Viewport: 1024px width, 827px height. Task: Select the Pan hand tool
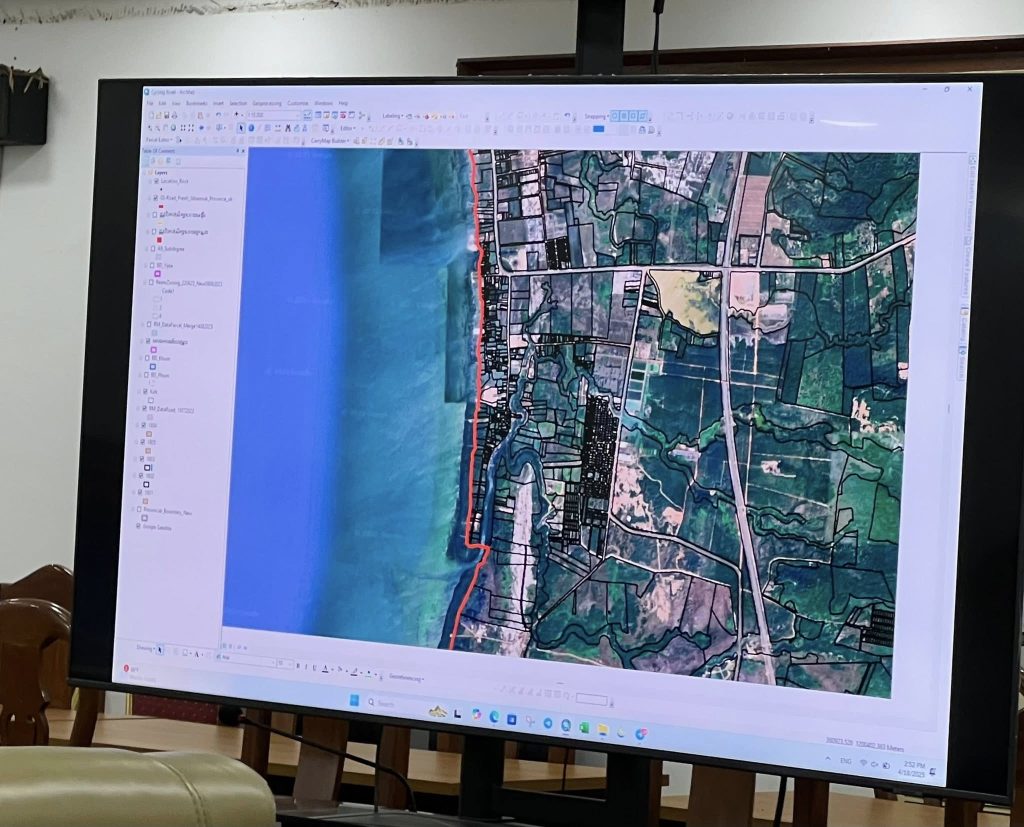[x=165, y=128]
